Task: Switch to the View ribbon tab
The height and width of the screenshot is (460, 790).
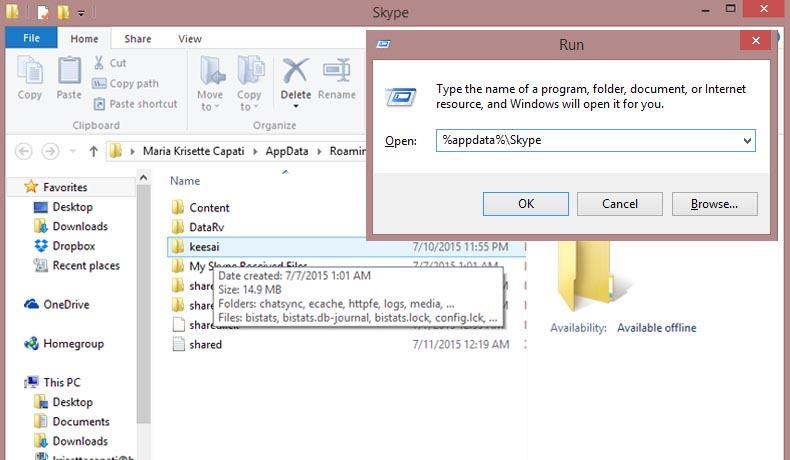Action: (189, 38)
